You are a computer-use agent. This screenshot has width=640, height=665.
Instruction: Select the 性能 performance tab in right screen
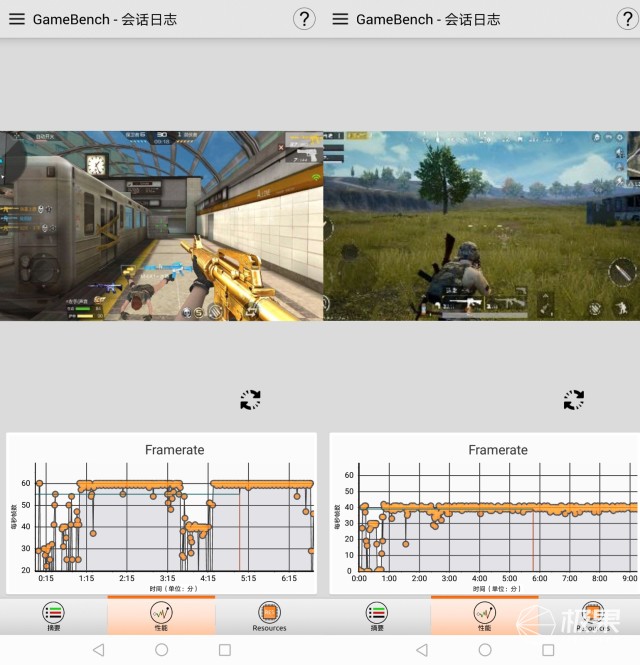484,616
